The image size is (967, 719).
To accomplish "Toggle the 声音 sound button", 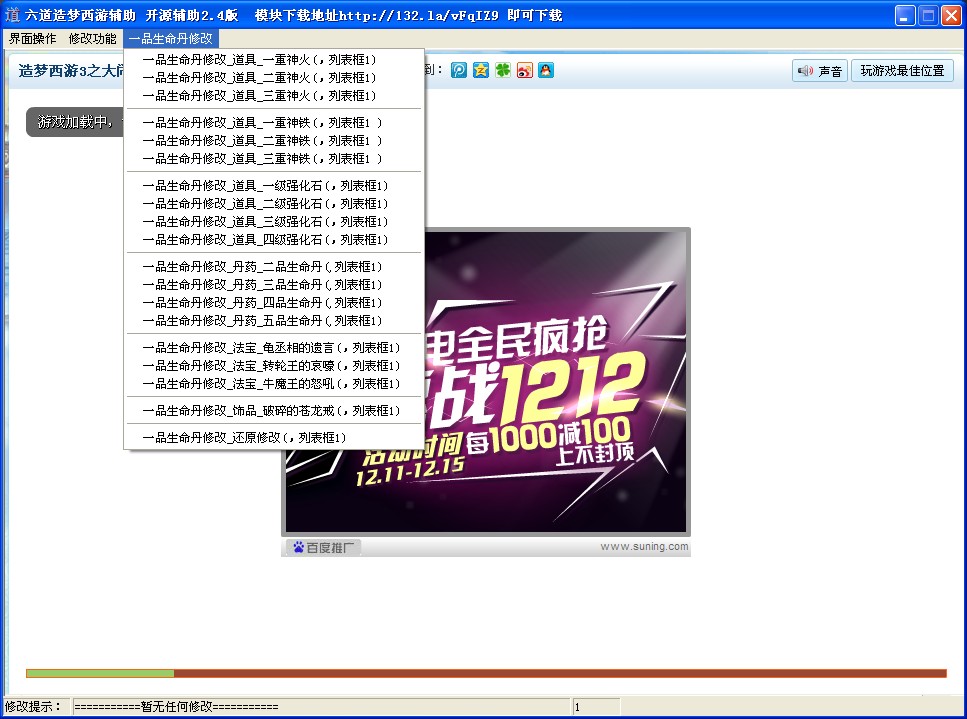I will tap(819, 71).
